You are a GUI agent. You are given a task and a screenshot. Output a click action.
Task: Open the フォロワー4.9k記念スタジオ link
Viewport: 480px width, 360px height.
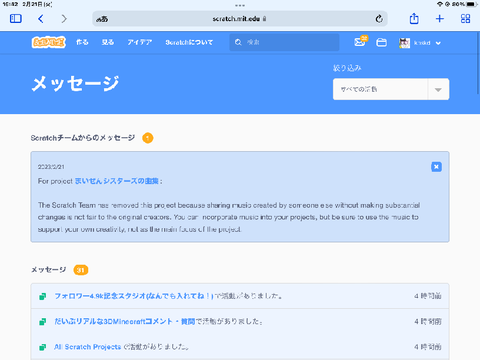[x=133, y=296]
